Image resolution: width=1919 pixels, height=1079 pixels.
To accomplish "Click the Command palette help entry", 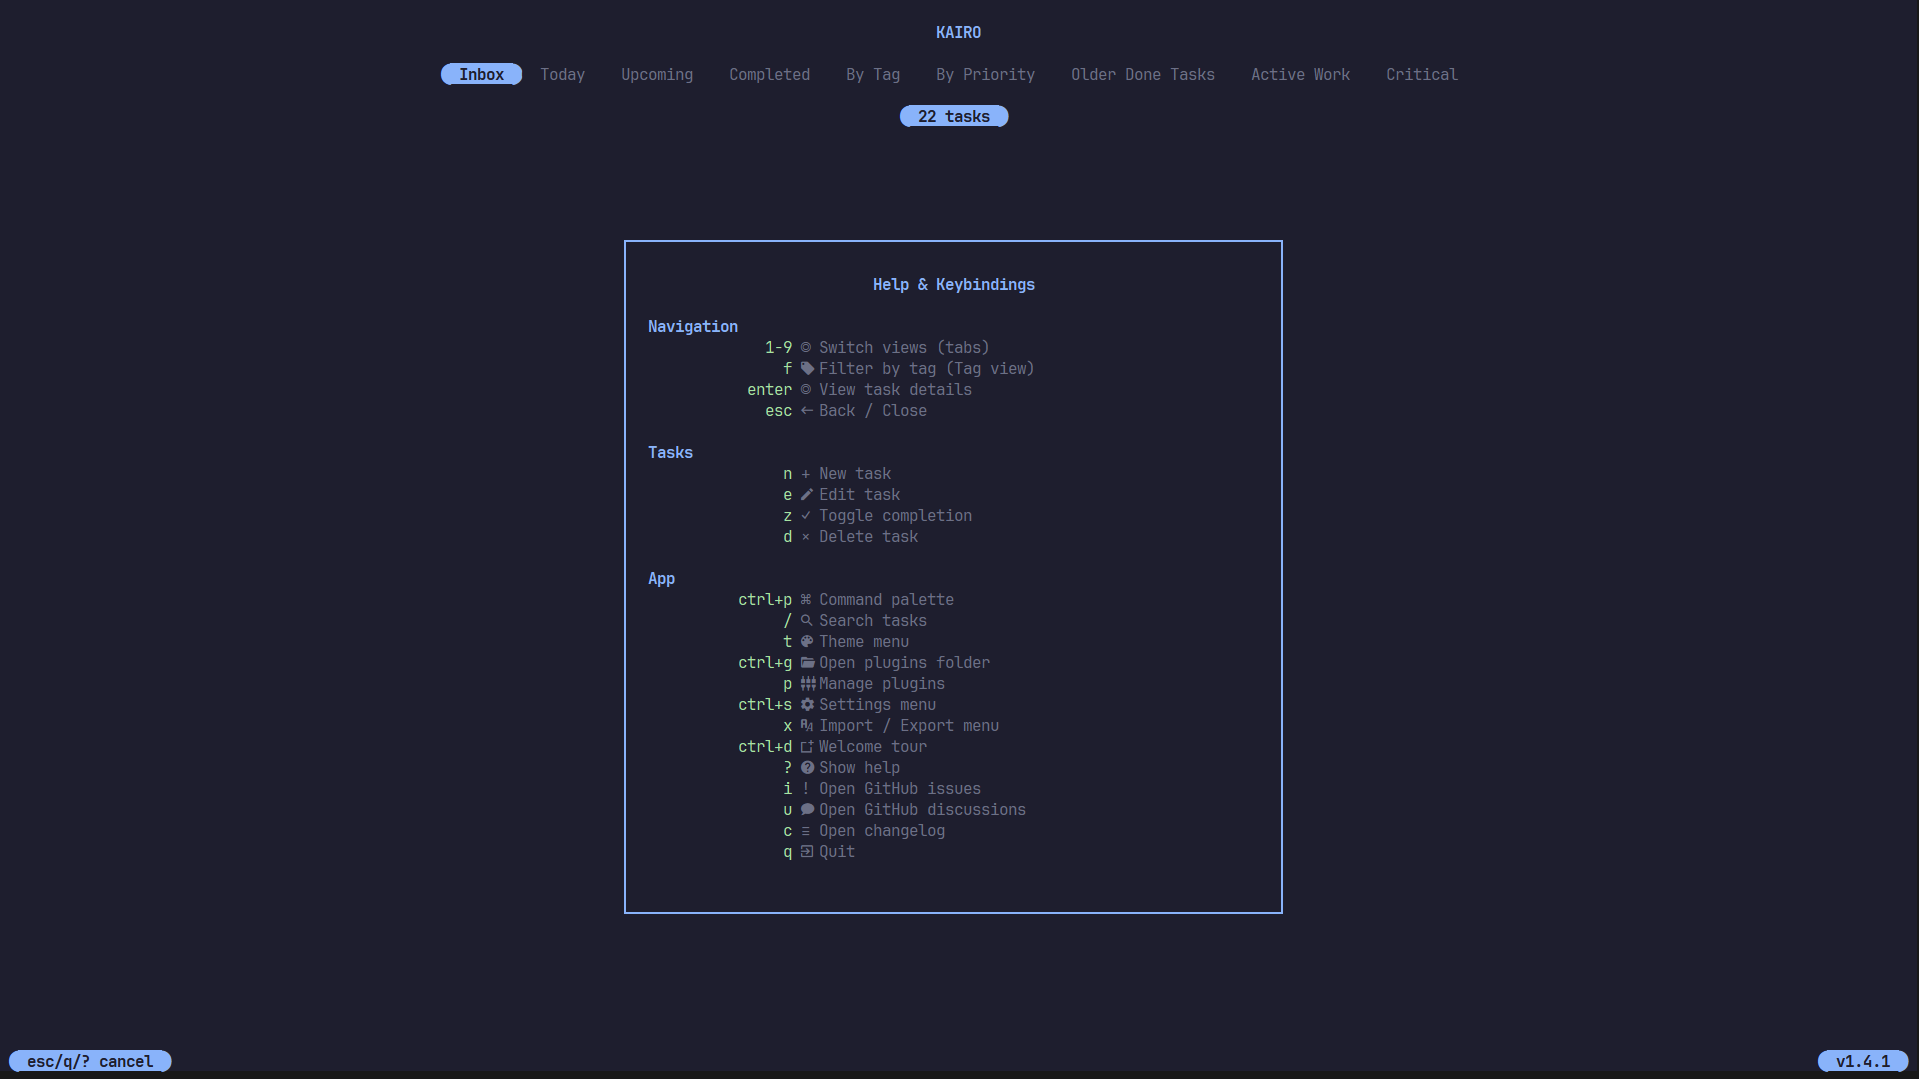I will pos(846,600).
